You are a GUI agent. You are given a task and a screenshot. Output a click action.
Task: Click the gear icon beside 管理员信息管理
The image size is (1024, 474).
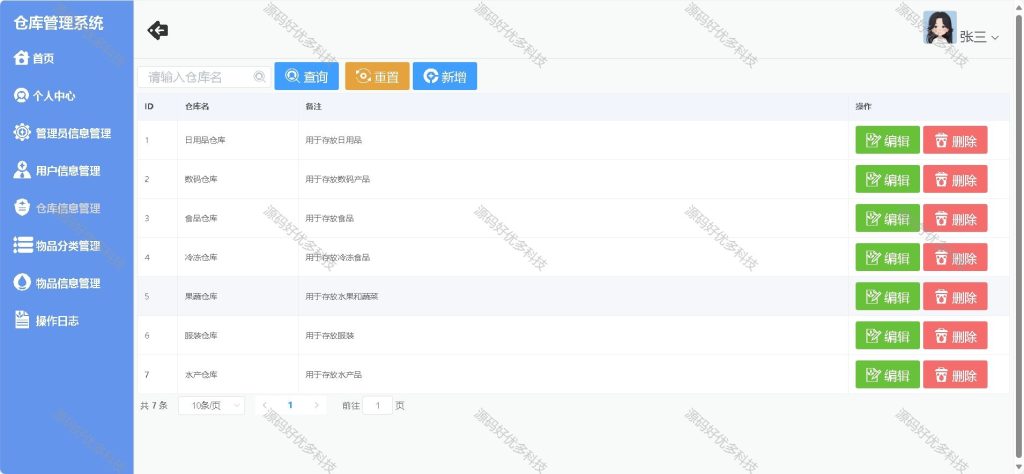click(x=22, y=132)
